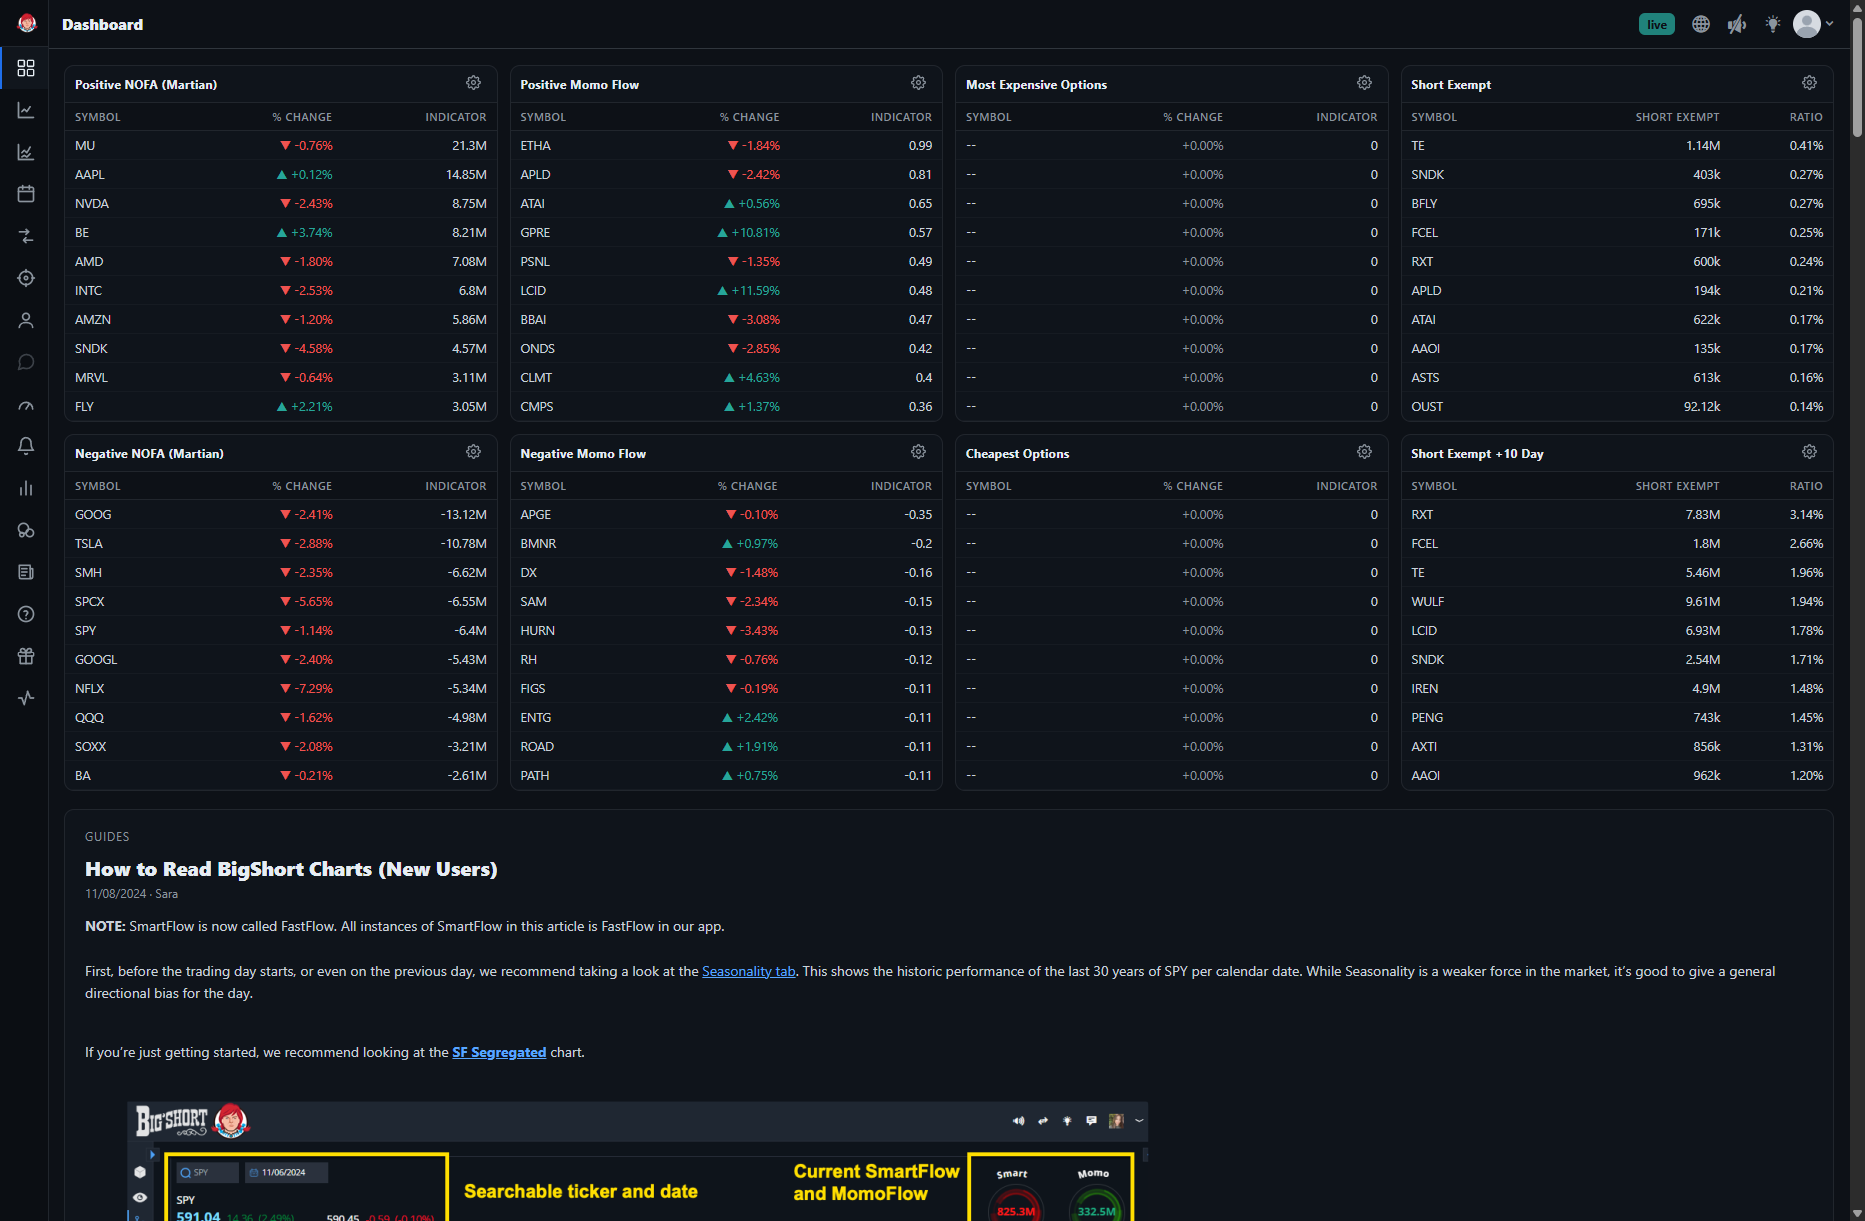
Task: Open the help question mark icon
Action: point(26,614)
